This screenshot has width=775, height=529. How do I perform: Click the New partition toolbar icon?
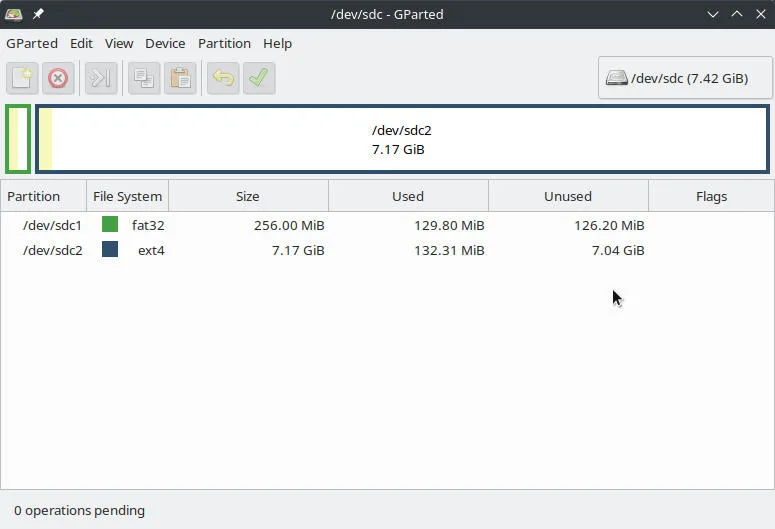(22, 78)
